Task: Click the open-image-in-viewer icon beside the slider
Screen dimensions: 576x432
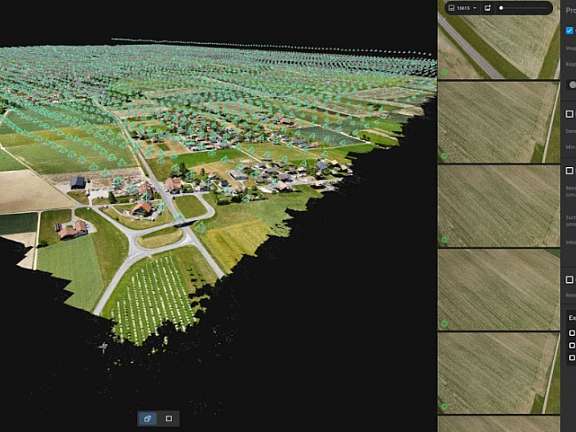Action: 487,8
